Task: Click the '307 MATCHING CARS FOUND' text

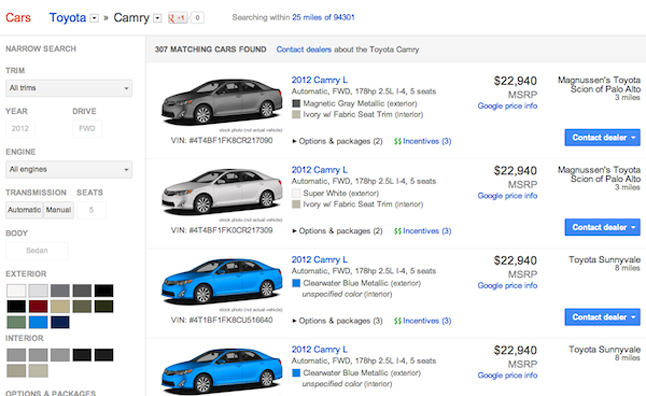Action: coord(210,49)
